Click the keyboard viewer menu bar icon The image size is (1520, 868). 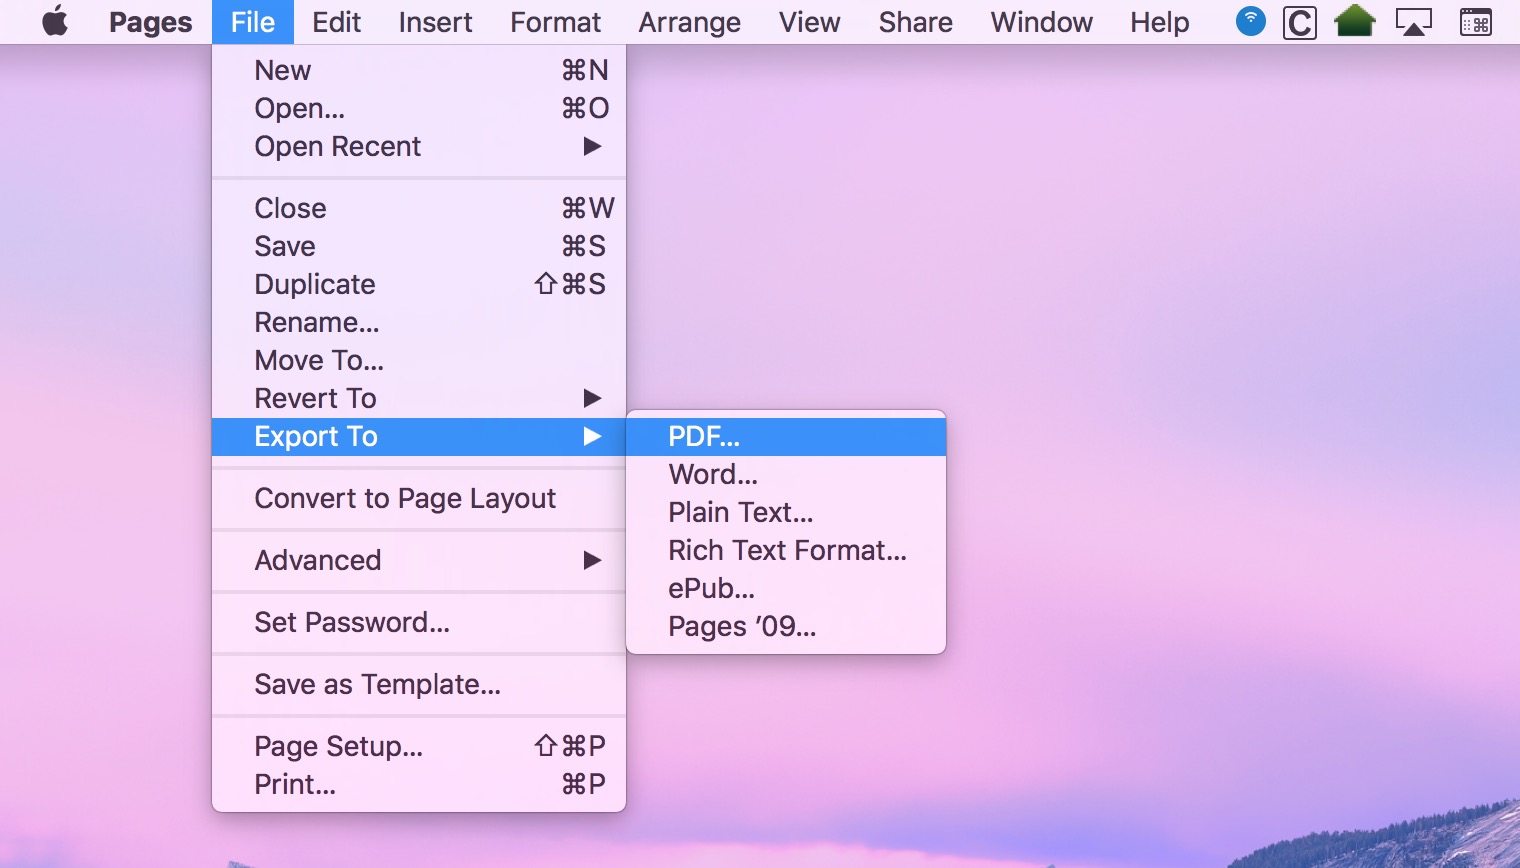point(1475,22)
